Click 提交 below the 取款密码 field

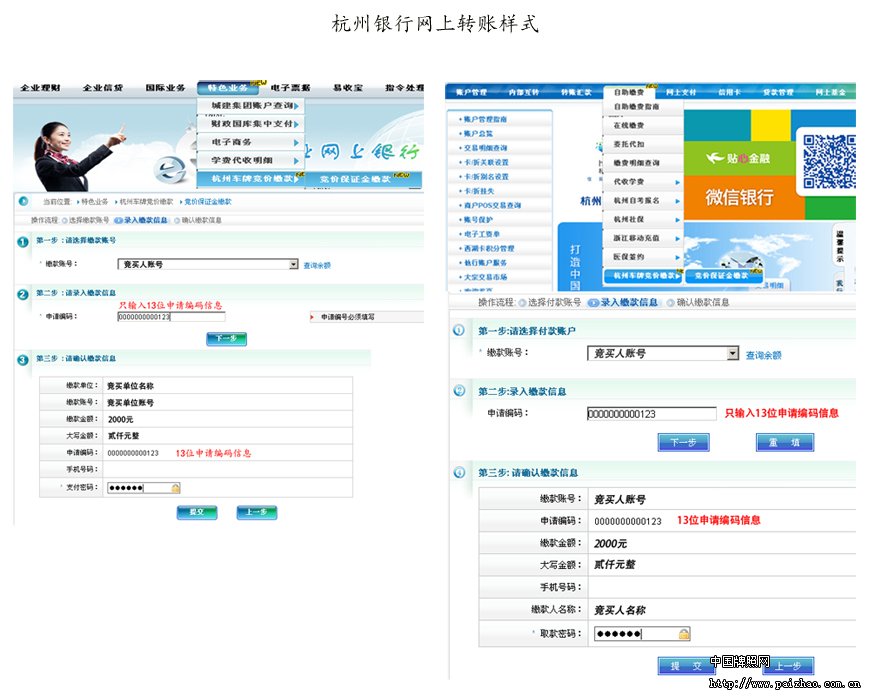click(686, 666)
